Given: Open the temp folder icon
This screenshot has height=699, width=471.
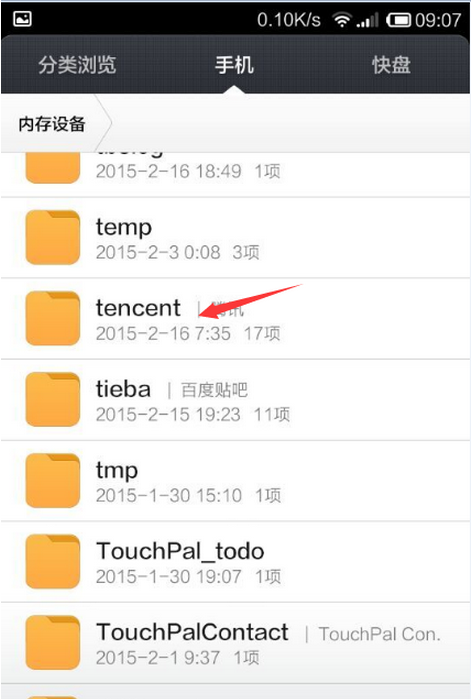Looking at the screenshot, I should tap(53, 237).
